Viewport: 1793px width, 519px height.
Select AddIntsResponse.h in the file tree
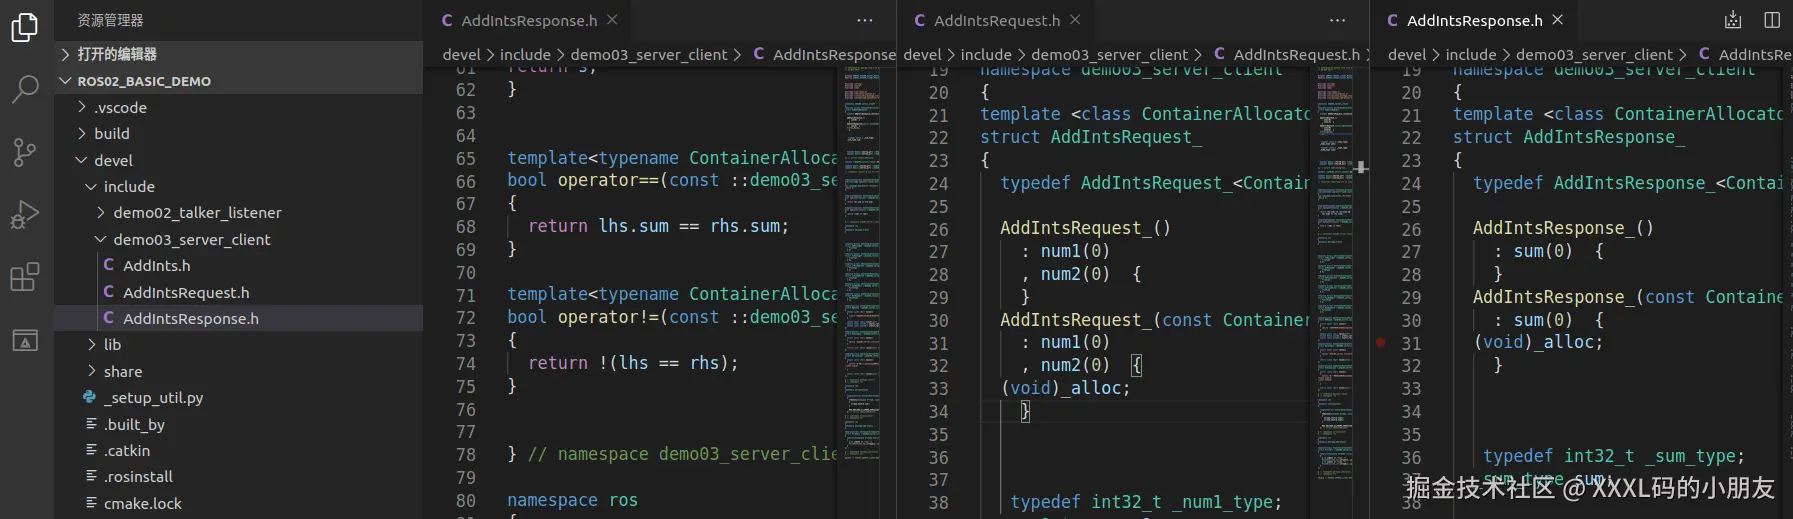coord(239,318)
